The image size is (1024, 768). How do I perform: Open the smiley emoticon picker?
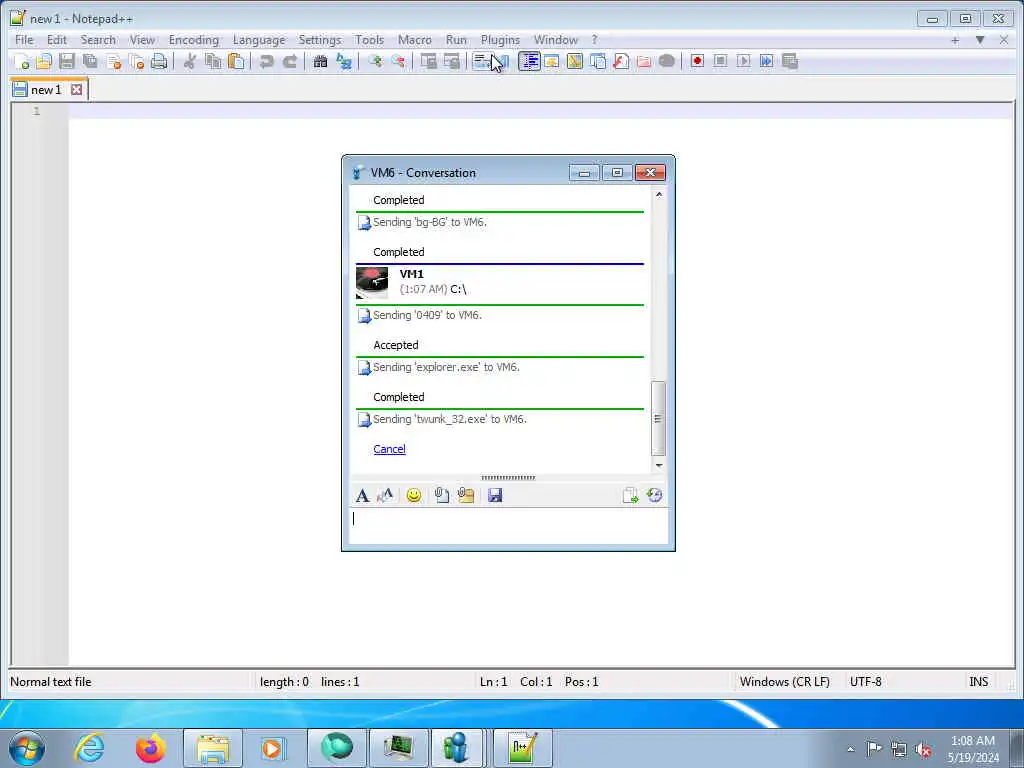413,496
